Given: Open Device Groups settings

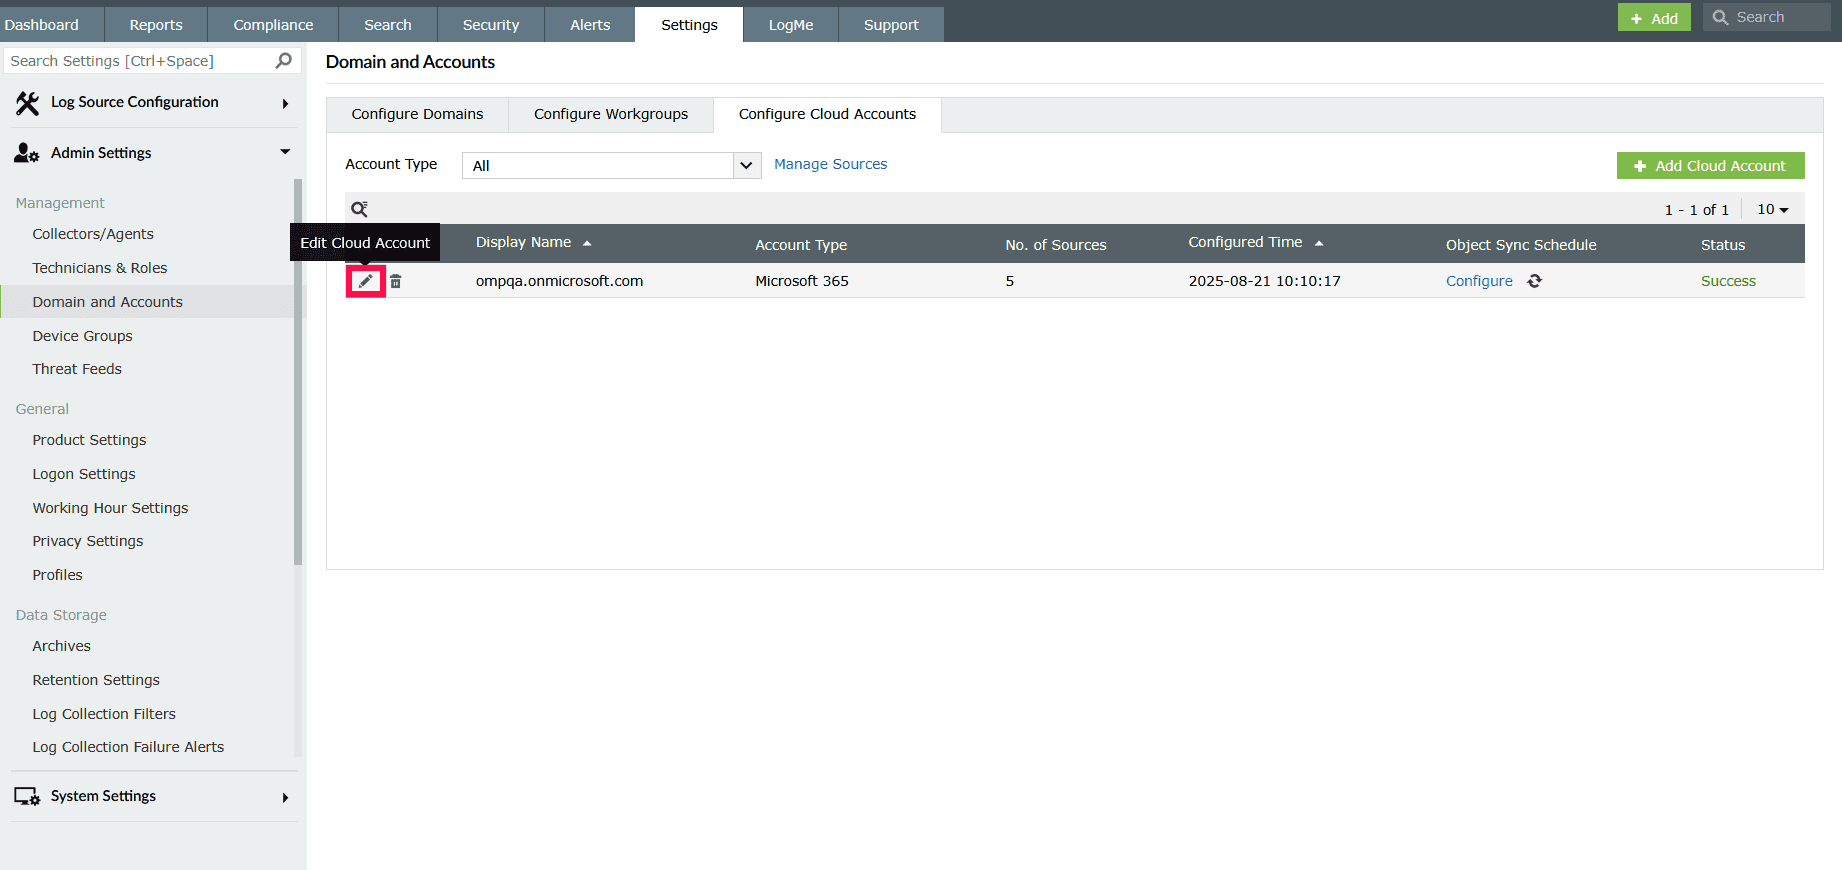Looking at the screenshot, I should [82, 336].
